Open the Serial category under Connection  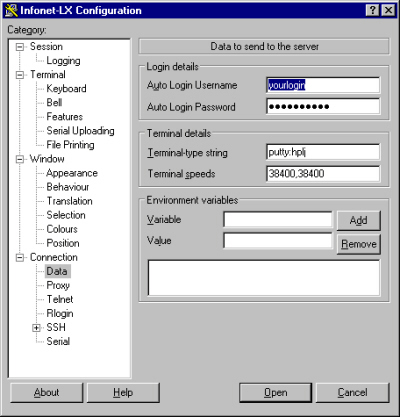point(58,341)
